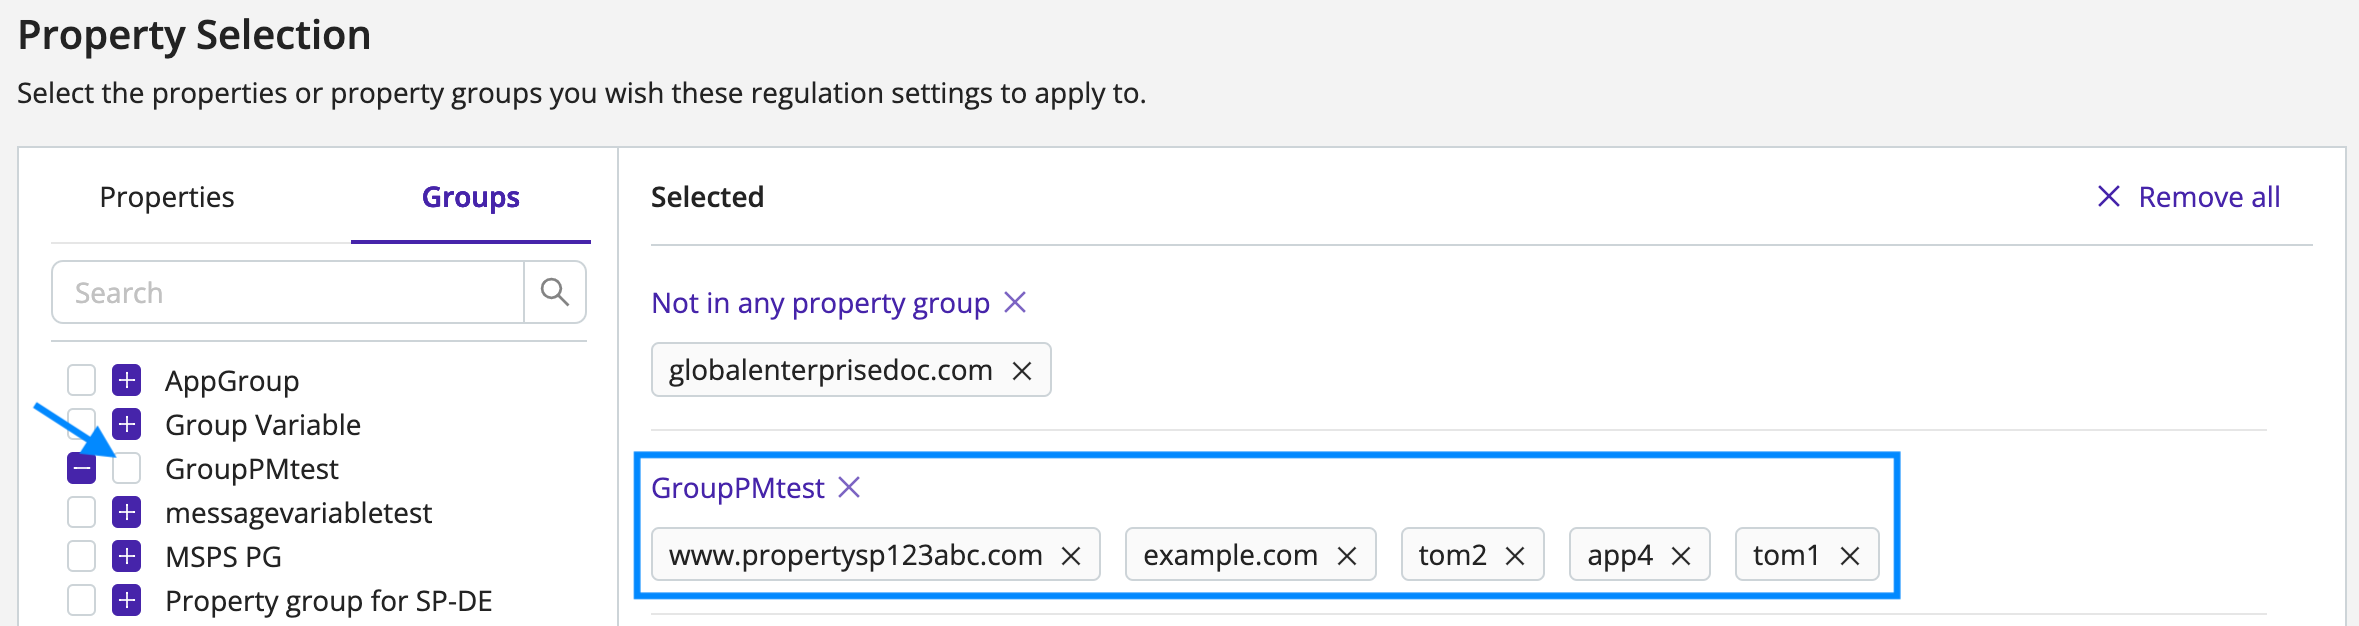The height and width of the screenshot is (626, 2359).
Task: Remove the whole GroupPMtest group via X
Action: [849, 487]
